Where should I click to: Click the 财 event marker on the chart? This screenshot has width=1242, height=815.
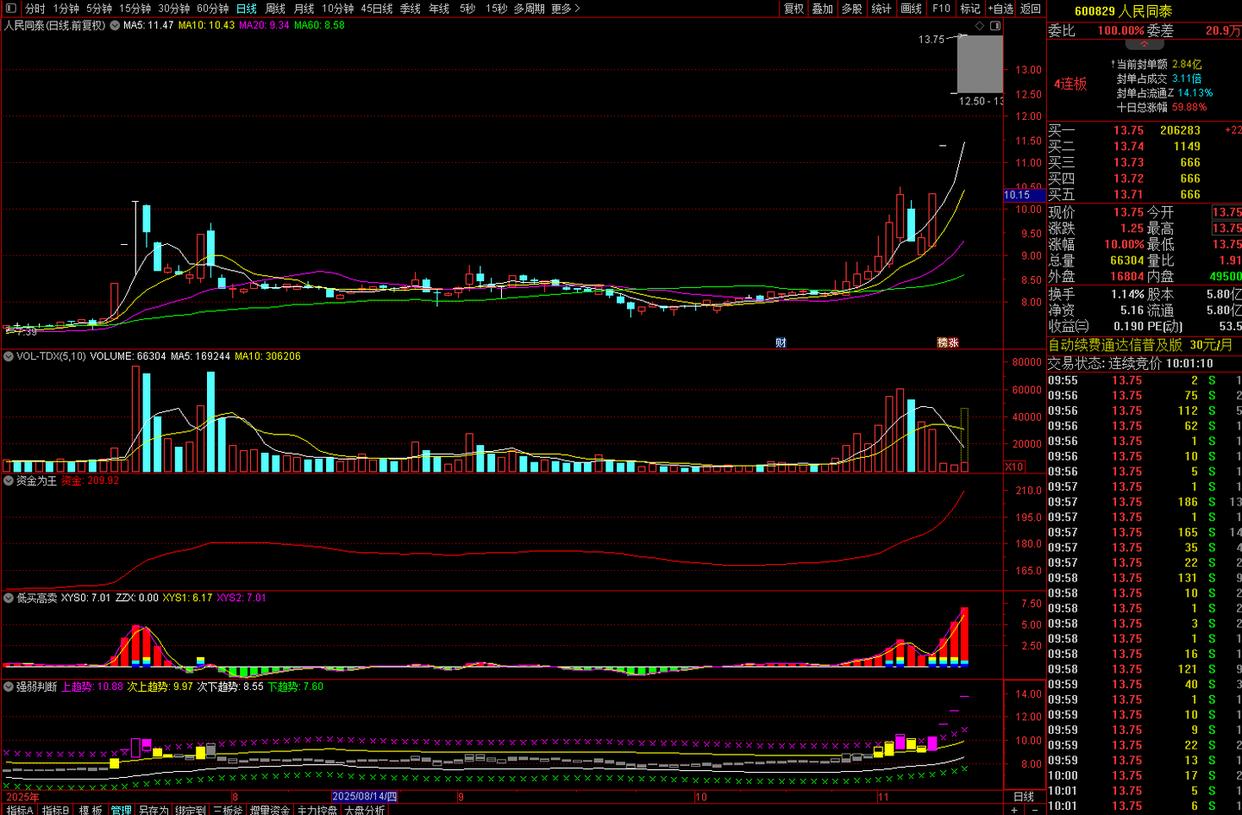click(x=781, y=342)
